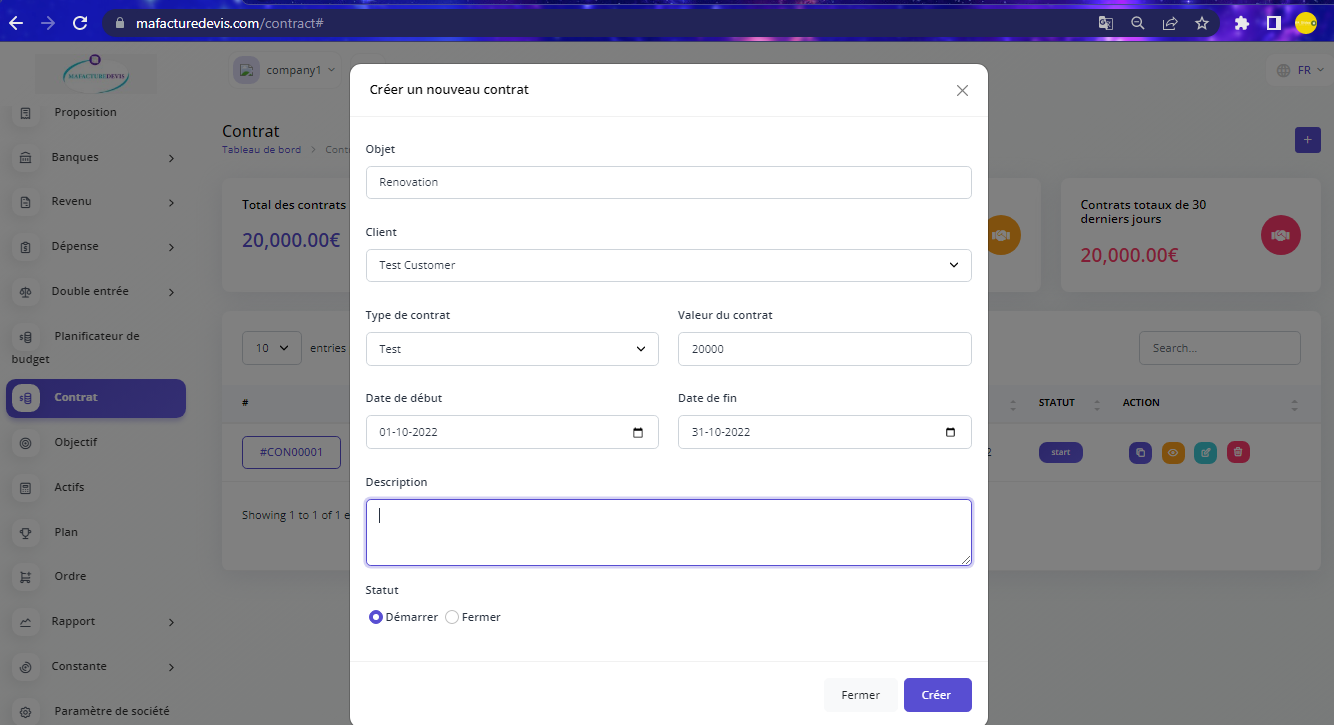View contract #CON00001 with the eye icon
The height and width of the screenshot is (725, 1334).
[x=1173, y=453]
